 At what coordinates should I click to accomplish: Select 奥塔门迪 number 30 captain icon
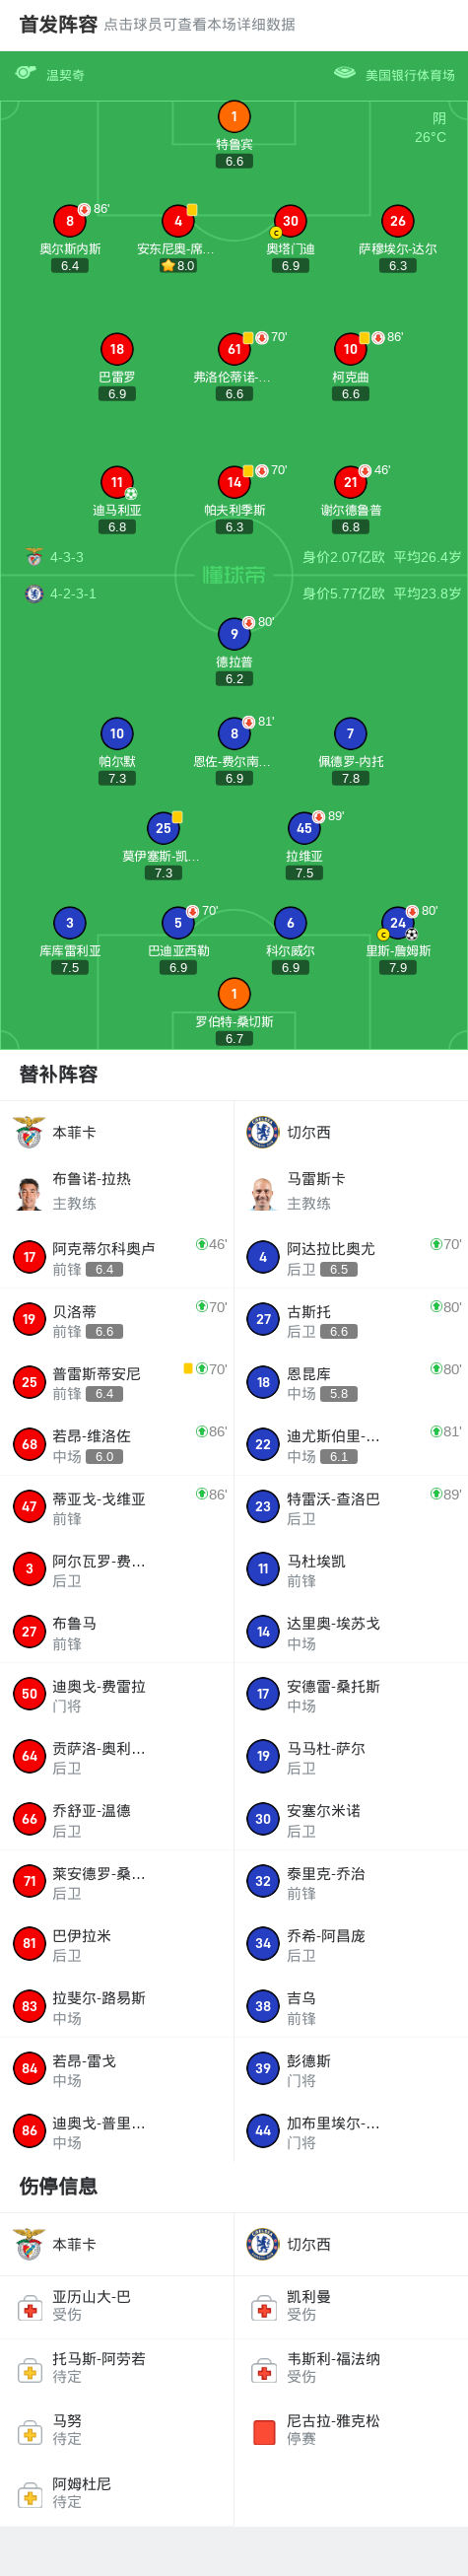[290, 221]
